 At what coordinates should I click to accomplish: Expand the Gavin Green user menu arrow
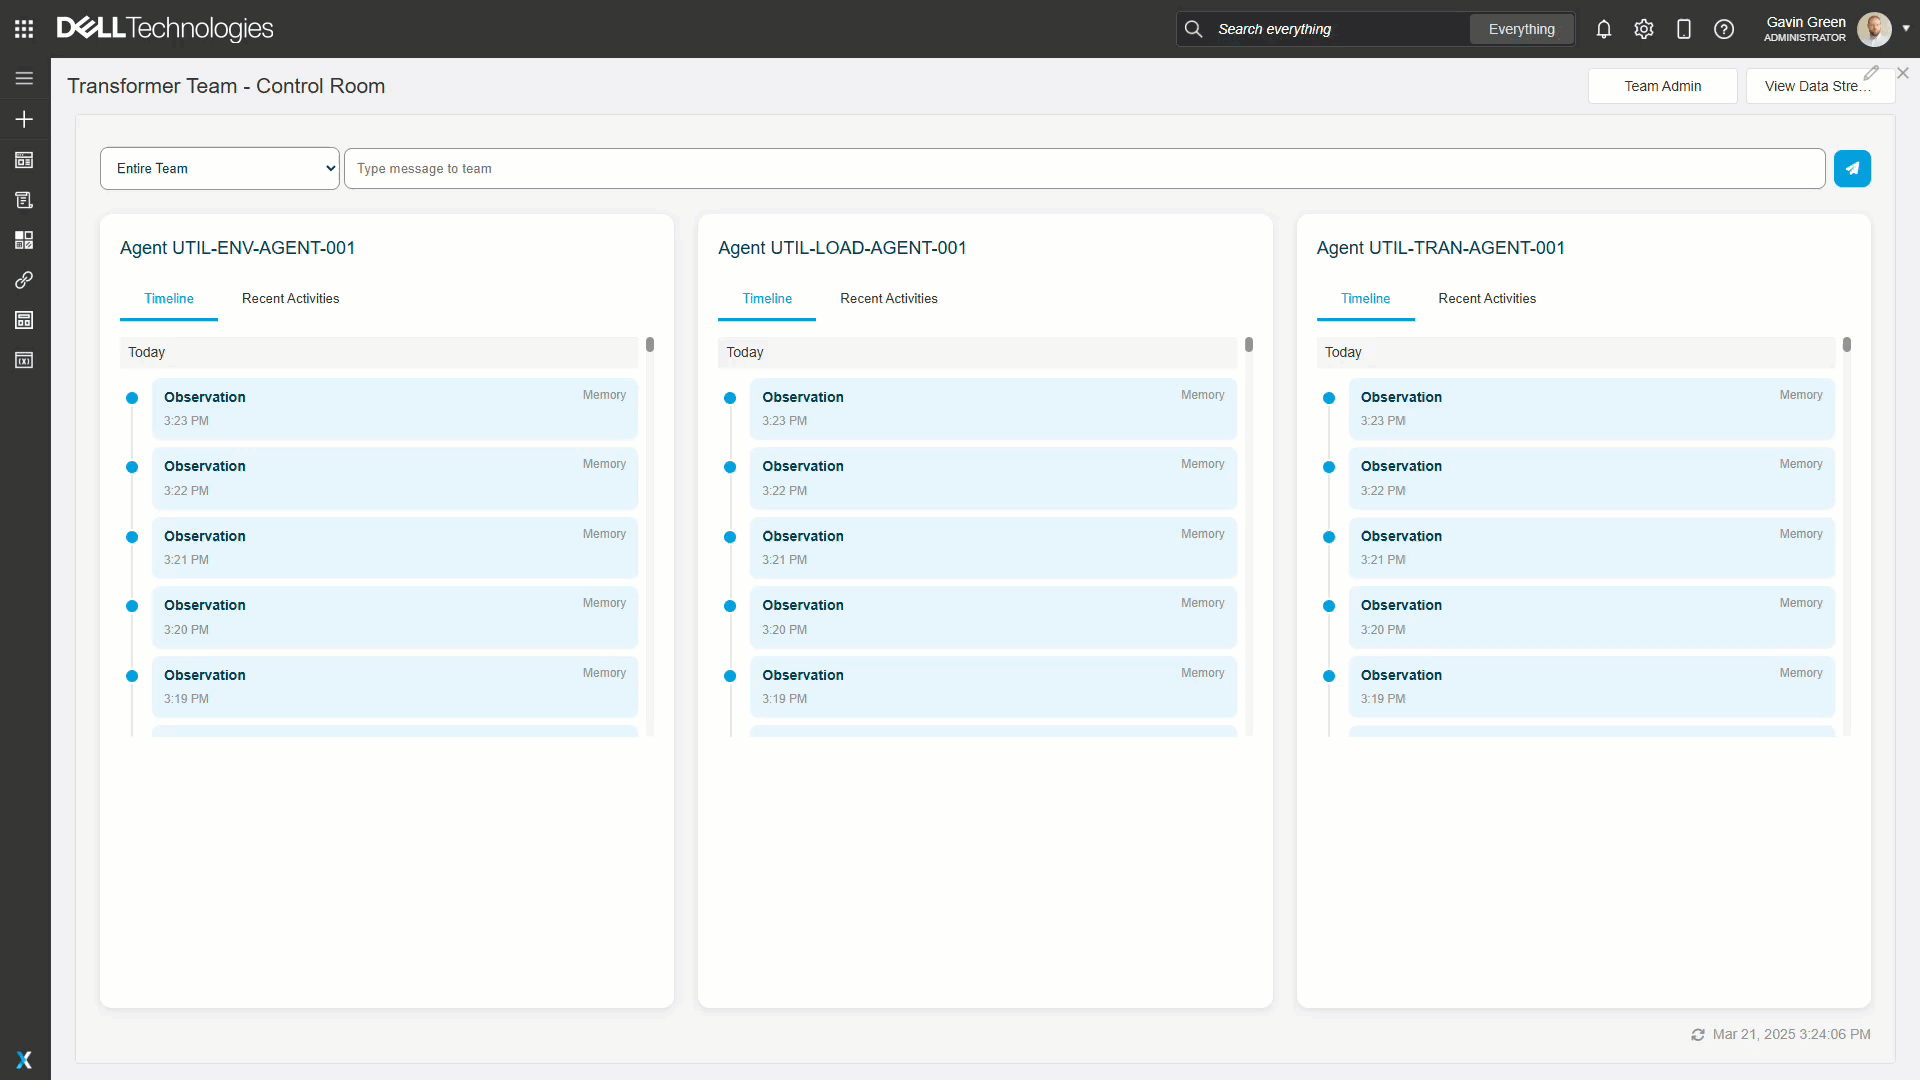(1906, 28)
